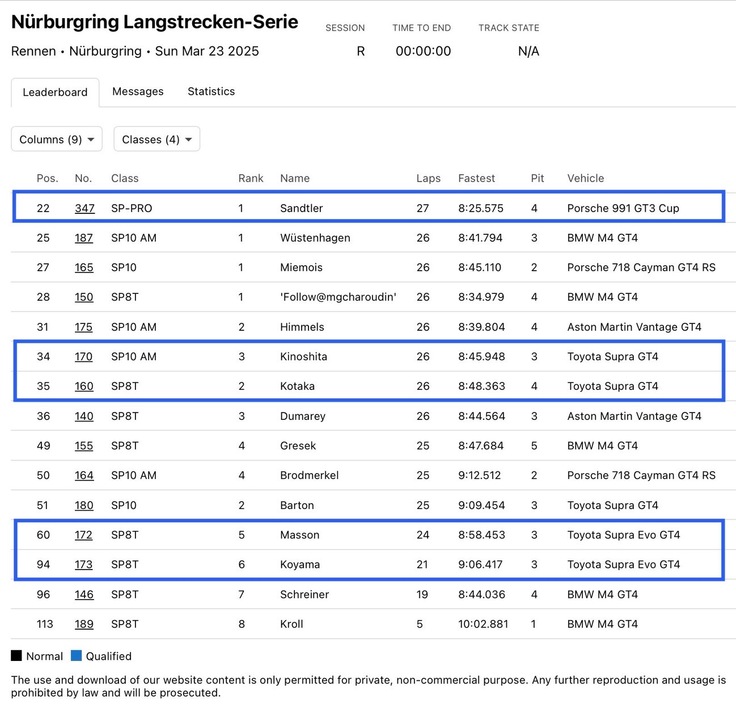Screen dimensions: 736x716
Task: Select the Leaderboard tab
Action: (x=55, y=92)
